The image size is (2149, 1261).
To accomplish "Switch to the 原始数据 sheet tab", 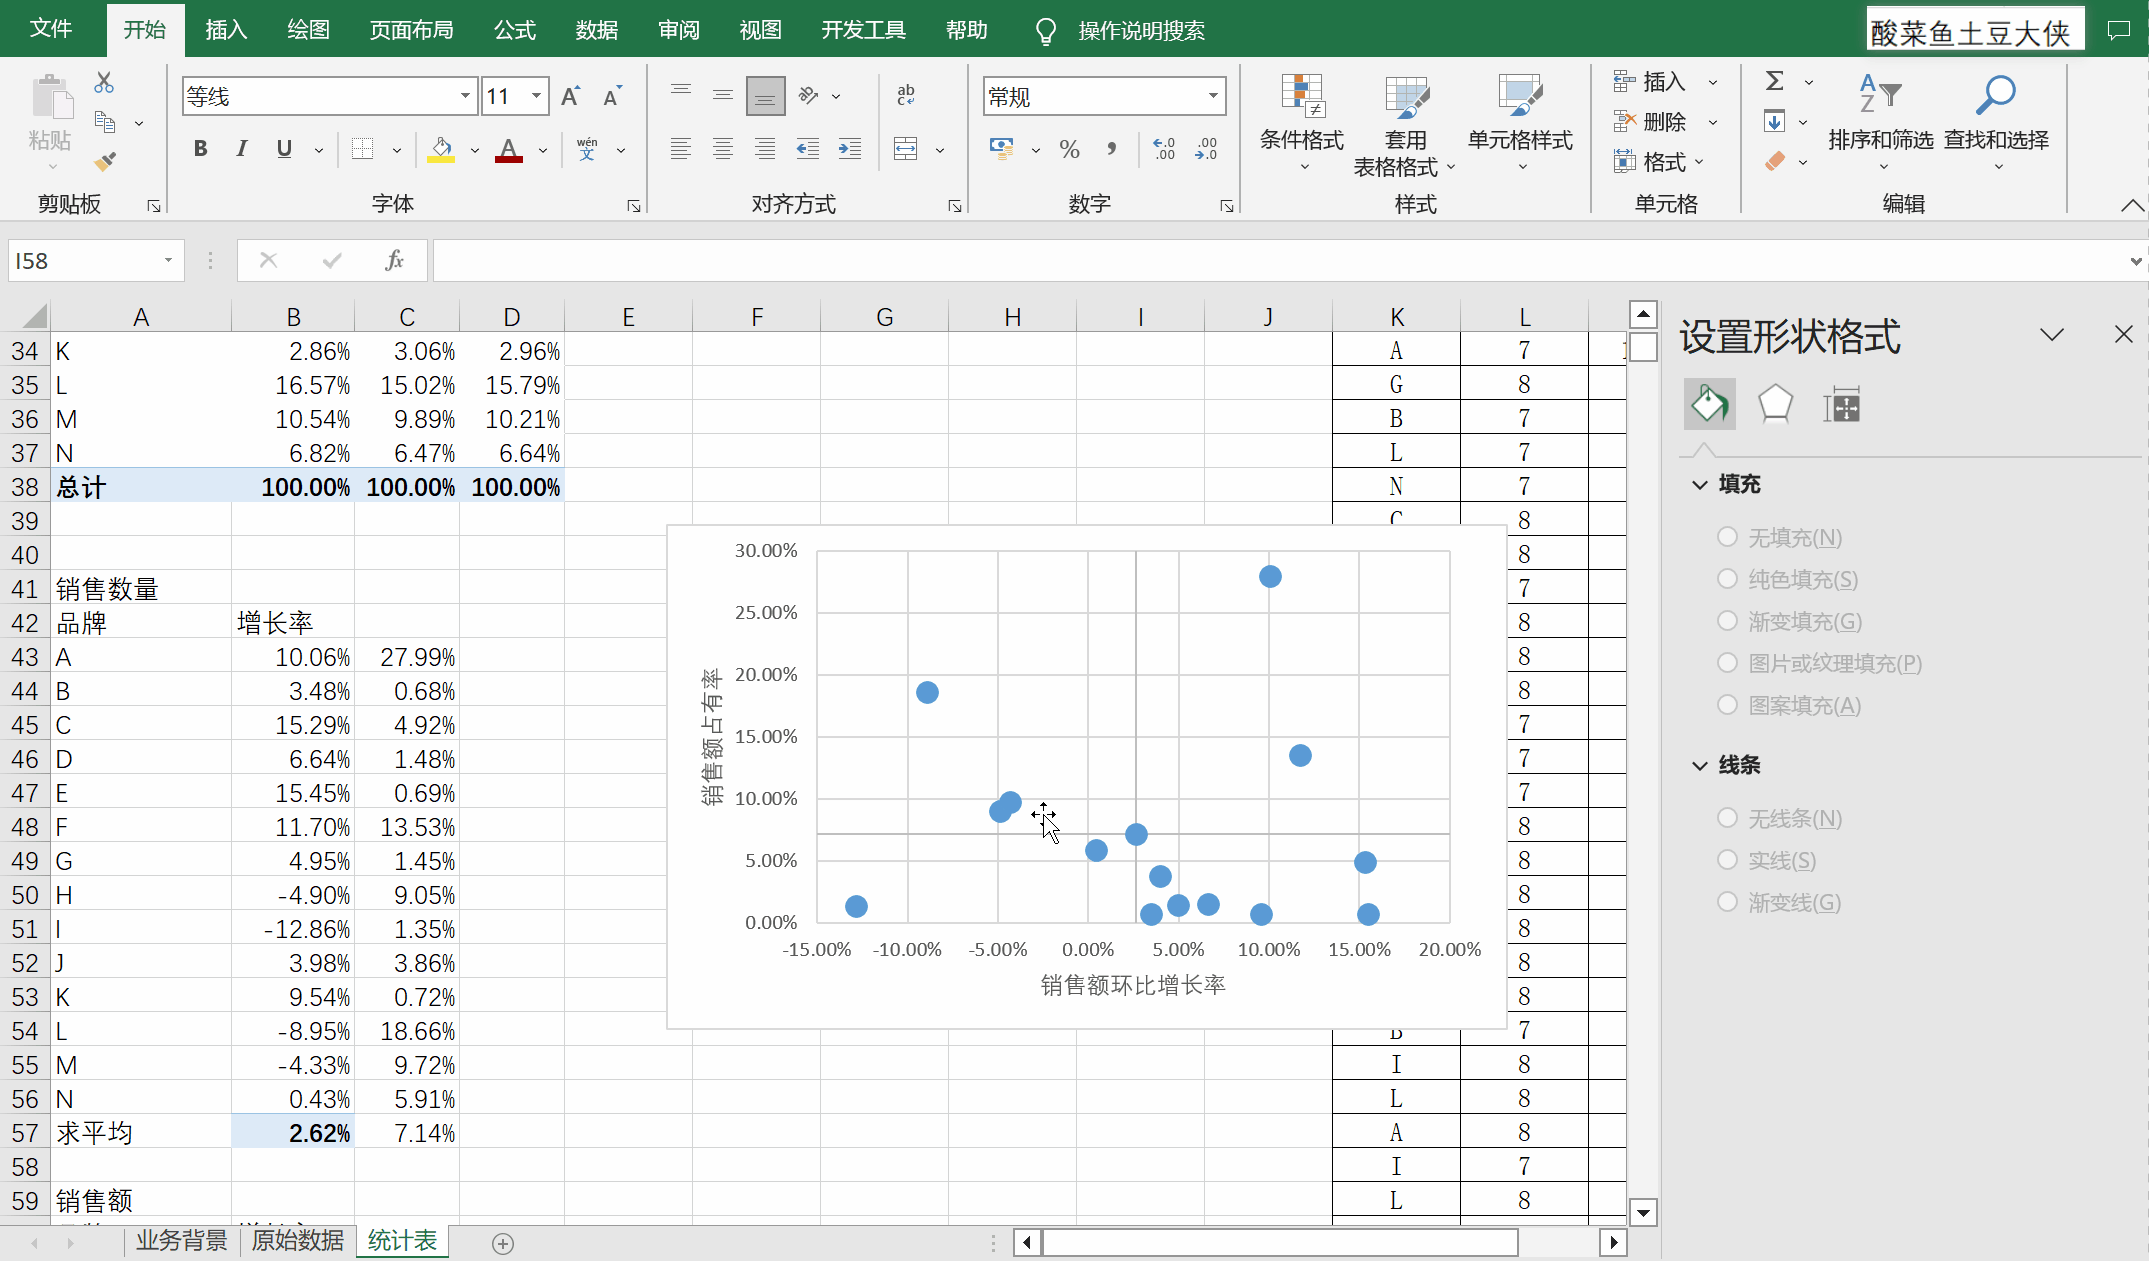I will (x=298, y=1241).
